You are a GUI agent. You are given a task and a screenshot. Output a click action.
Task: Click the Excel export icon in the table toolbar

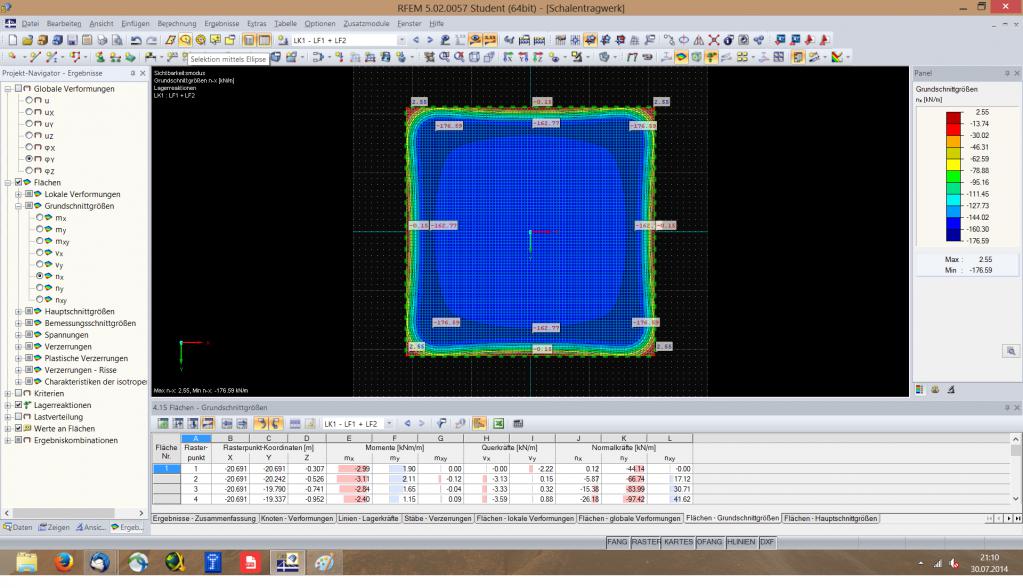pos(498,424)
